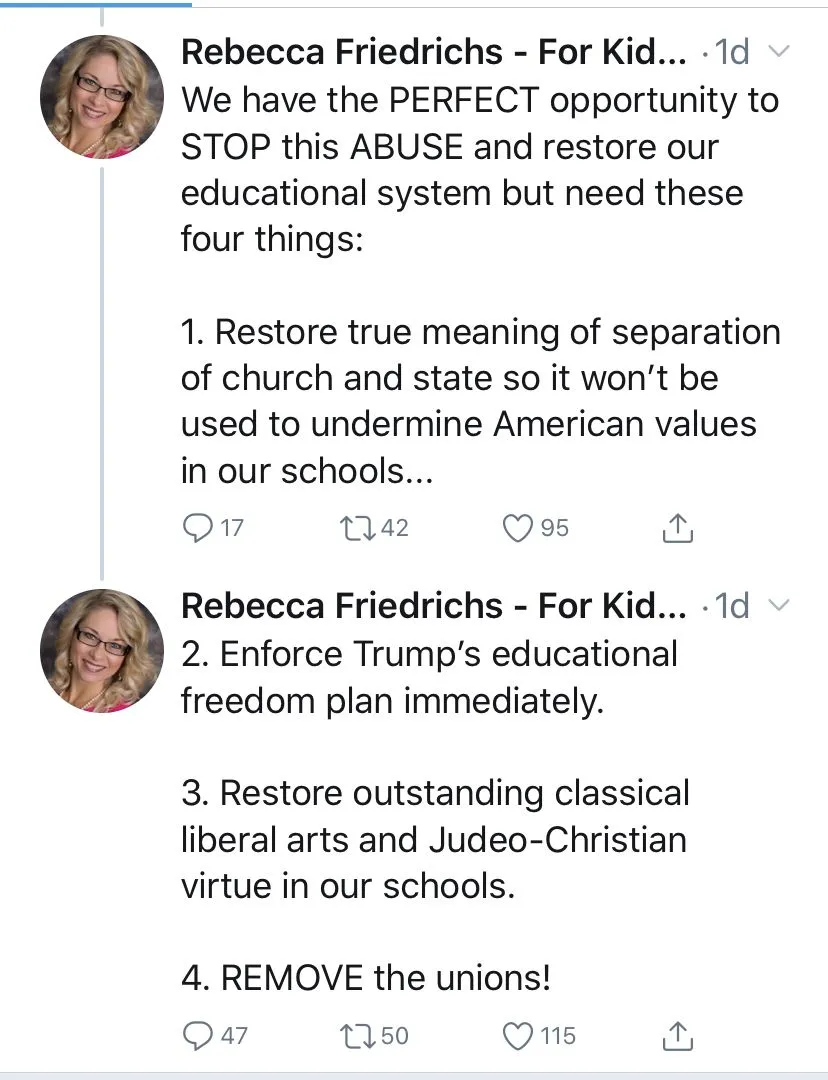Click the blue loading progress bar at top
This screenshot has height=1080, width=828.
(x=95, y=4)
